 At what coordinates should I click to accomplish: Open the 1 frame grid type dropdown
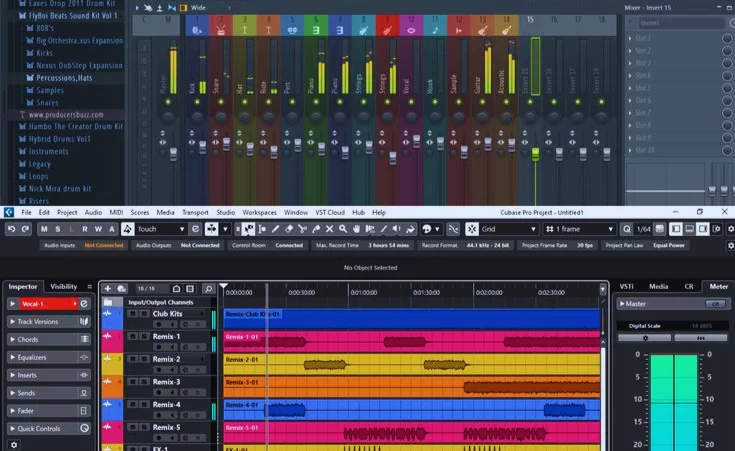pos(579,229)
